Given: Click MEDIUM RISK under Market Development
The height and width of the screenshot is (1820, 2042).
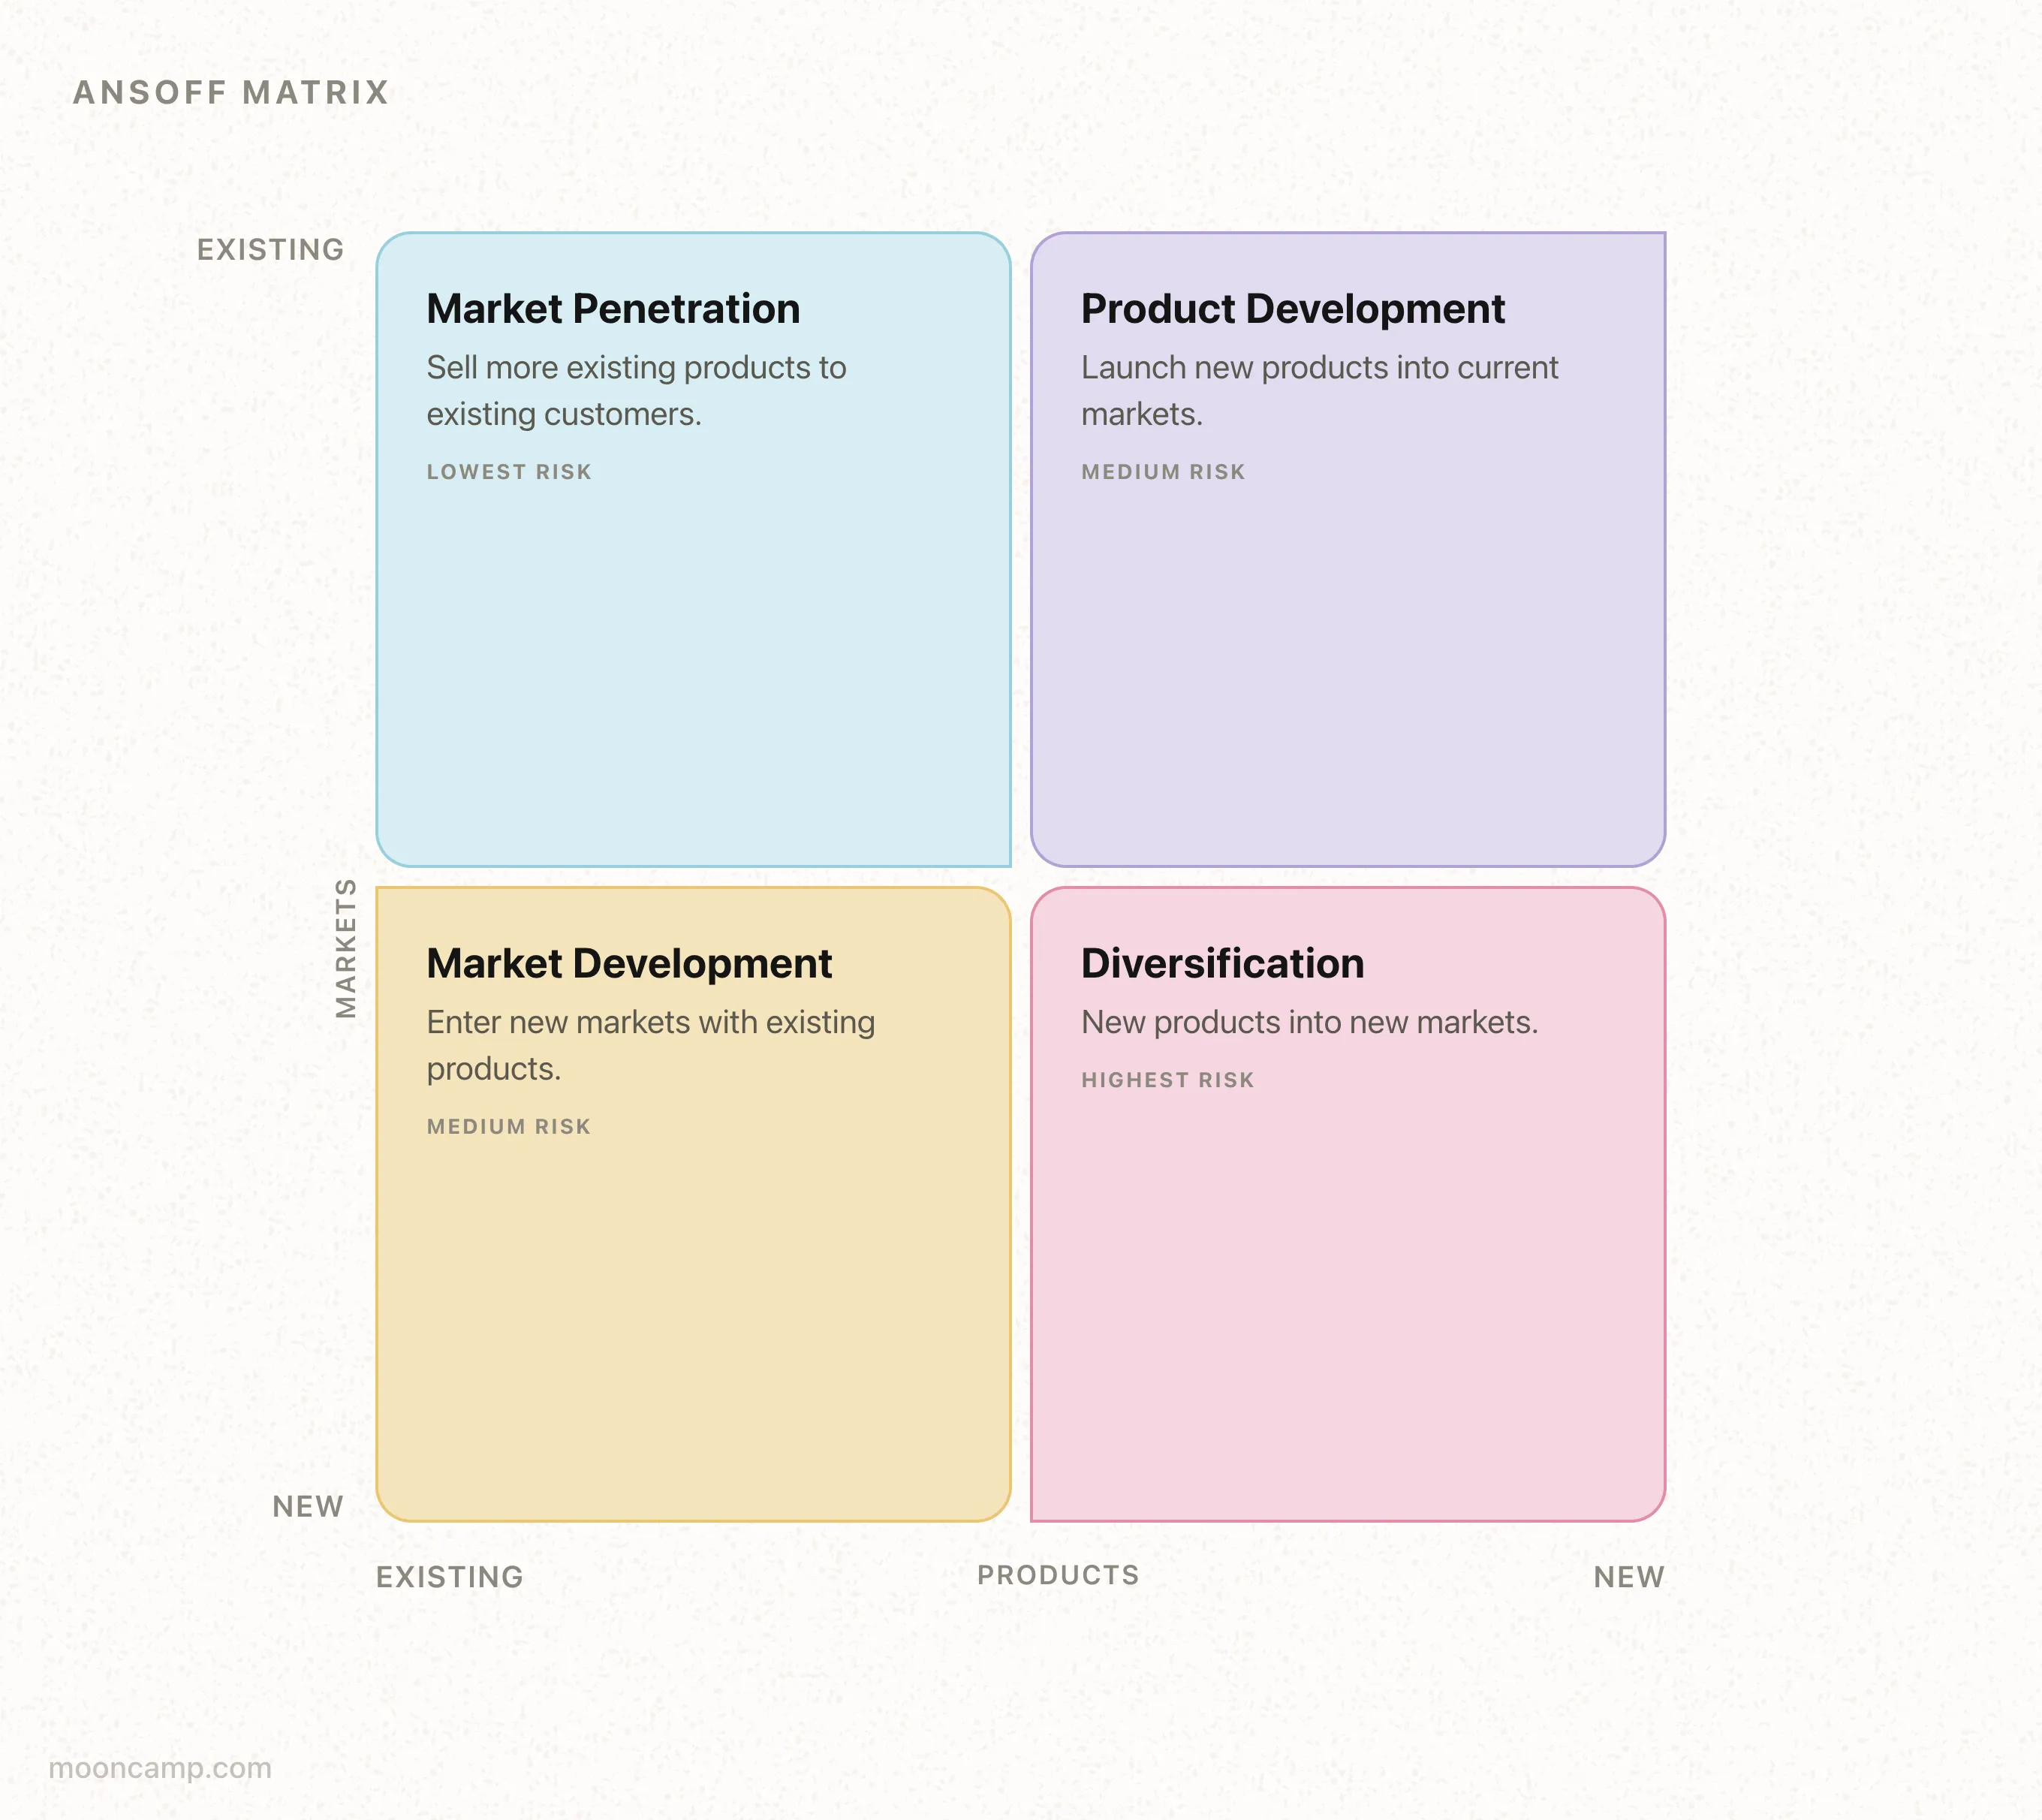Looking at the screenshot, I should click(509, 1126).
